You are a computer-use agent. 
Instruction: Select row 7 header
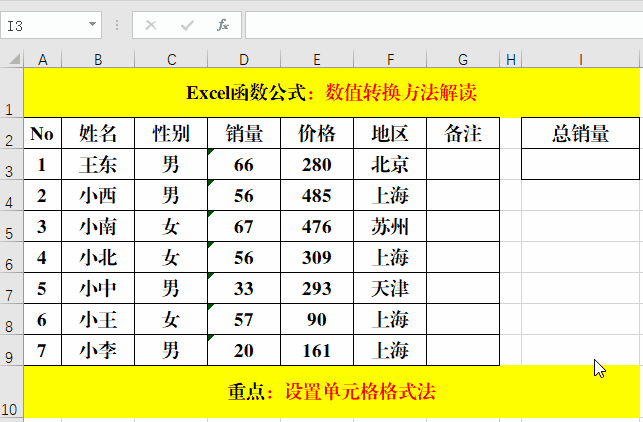pyautogui.click(x=12, y=288)
